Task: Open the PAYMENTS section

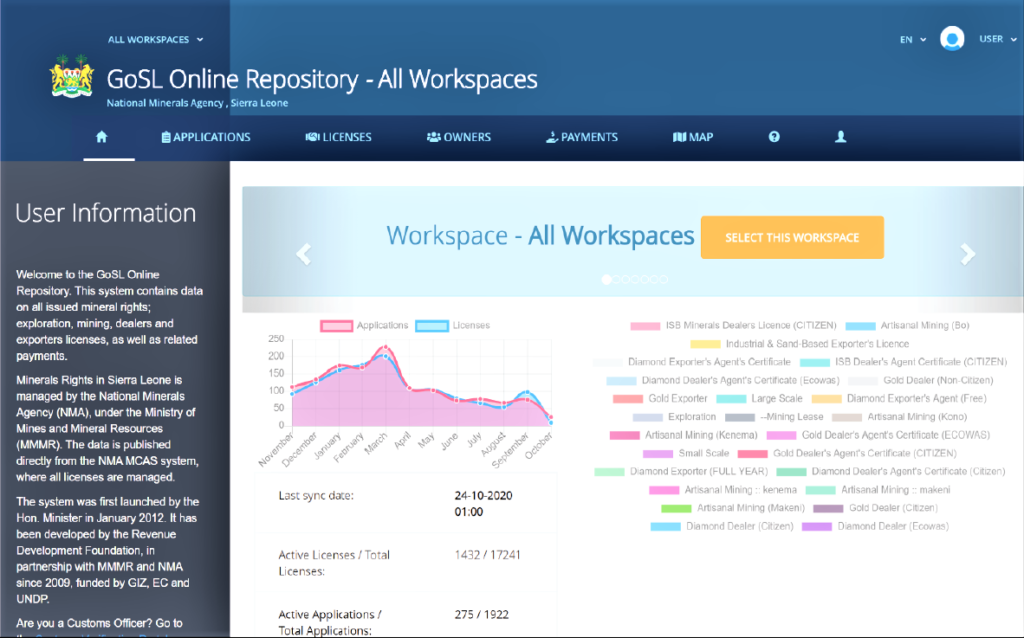Action: (x=582, y=137)
